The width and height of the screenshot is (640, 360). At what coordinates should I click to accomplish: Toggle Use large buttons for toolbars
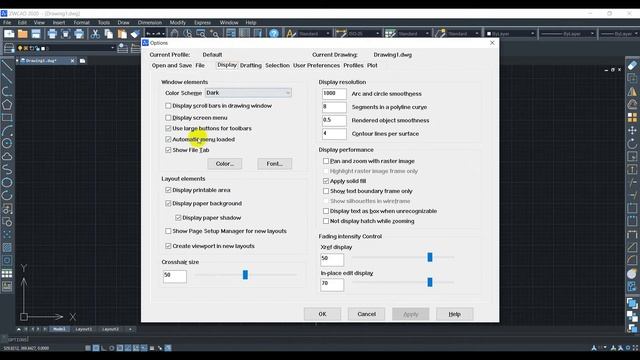[168, 128]
